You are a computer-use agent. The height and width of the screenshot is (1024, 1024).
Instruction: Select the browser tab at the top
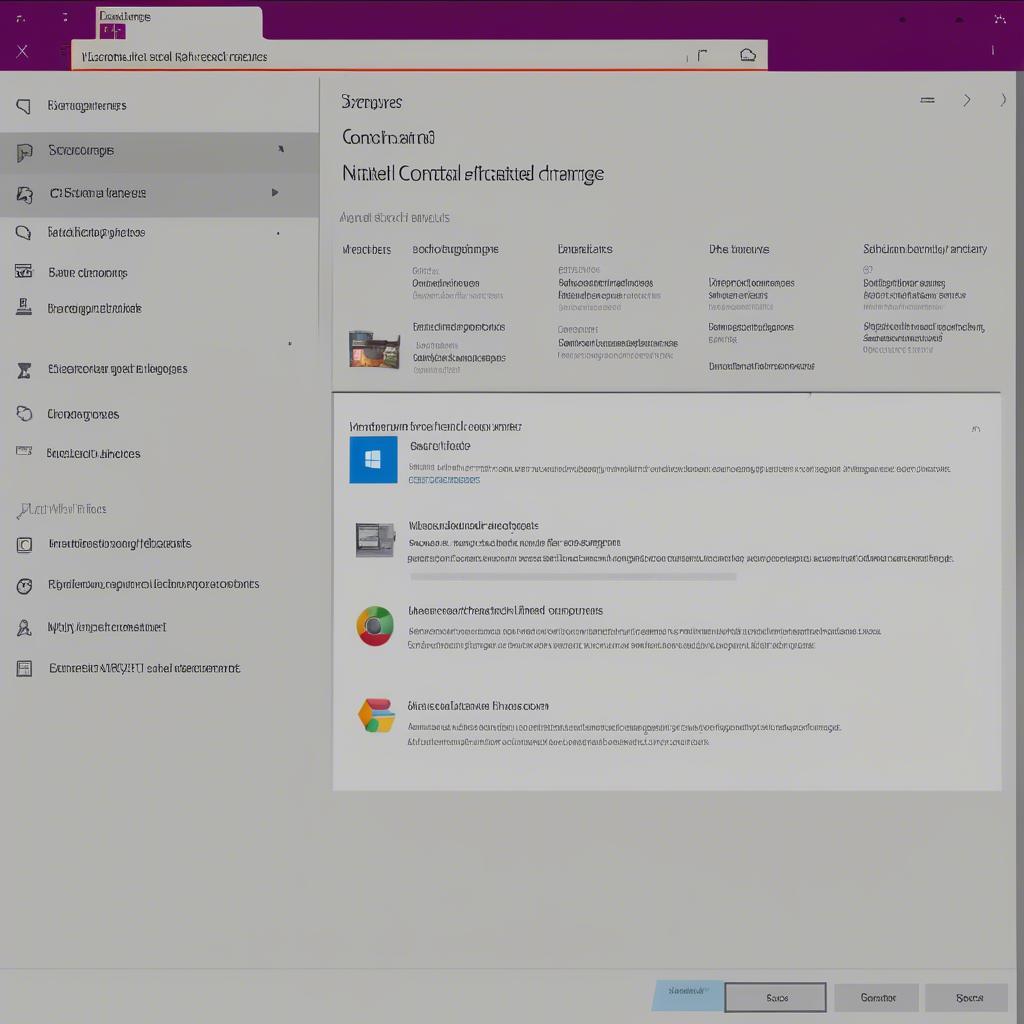click(x=180, y=24)
